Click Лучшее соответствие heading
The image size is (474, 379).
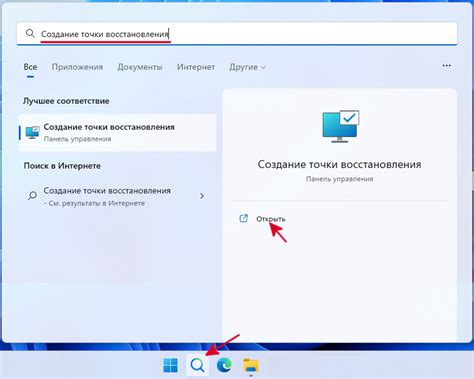point(66,101)
